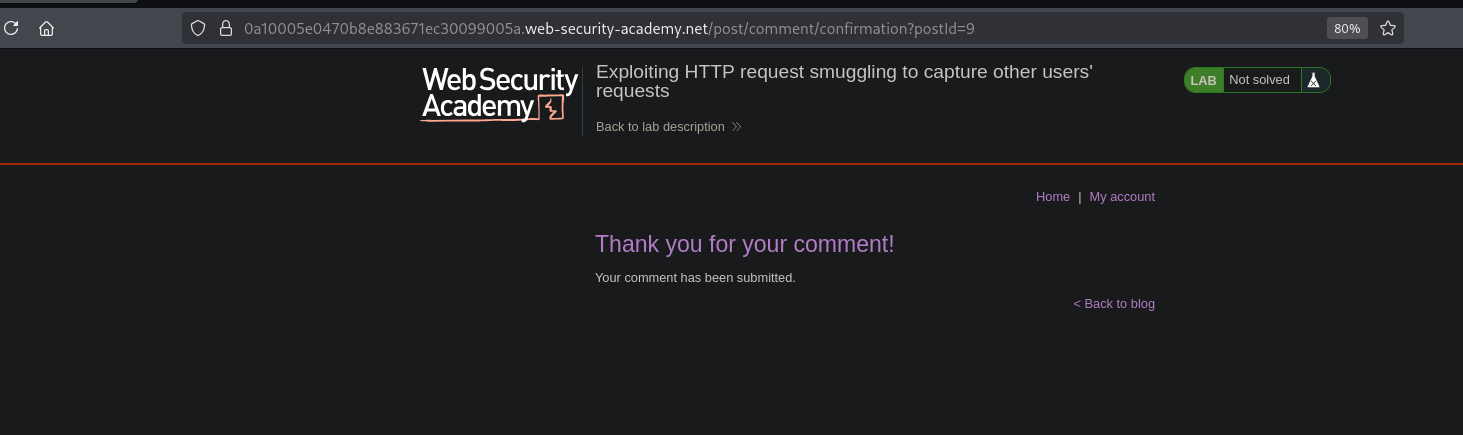This screenshot has height=435, width=1463.
Task: Open the My account page
Action: click(1122, 197)
